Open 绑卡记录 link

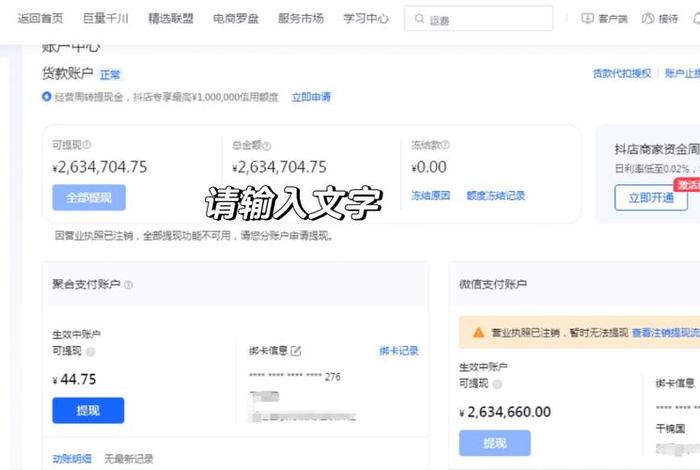[399, 351]
